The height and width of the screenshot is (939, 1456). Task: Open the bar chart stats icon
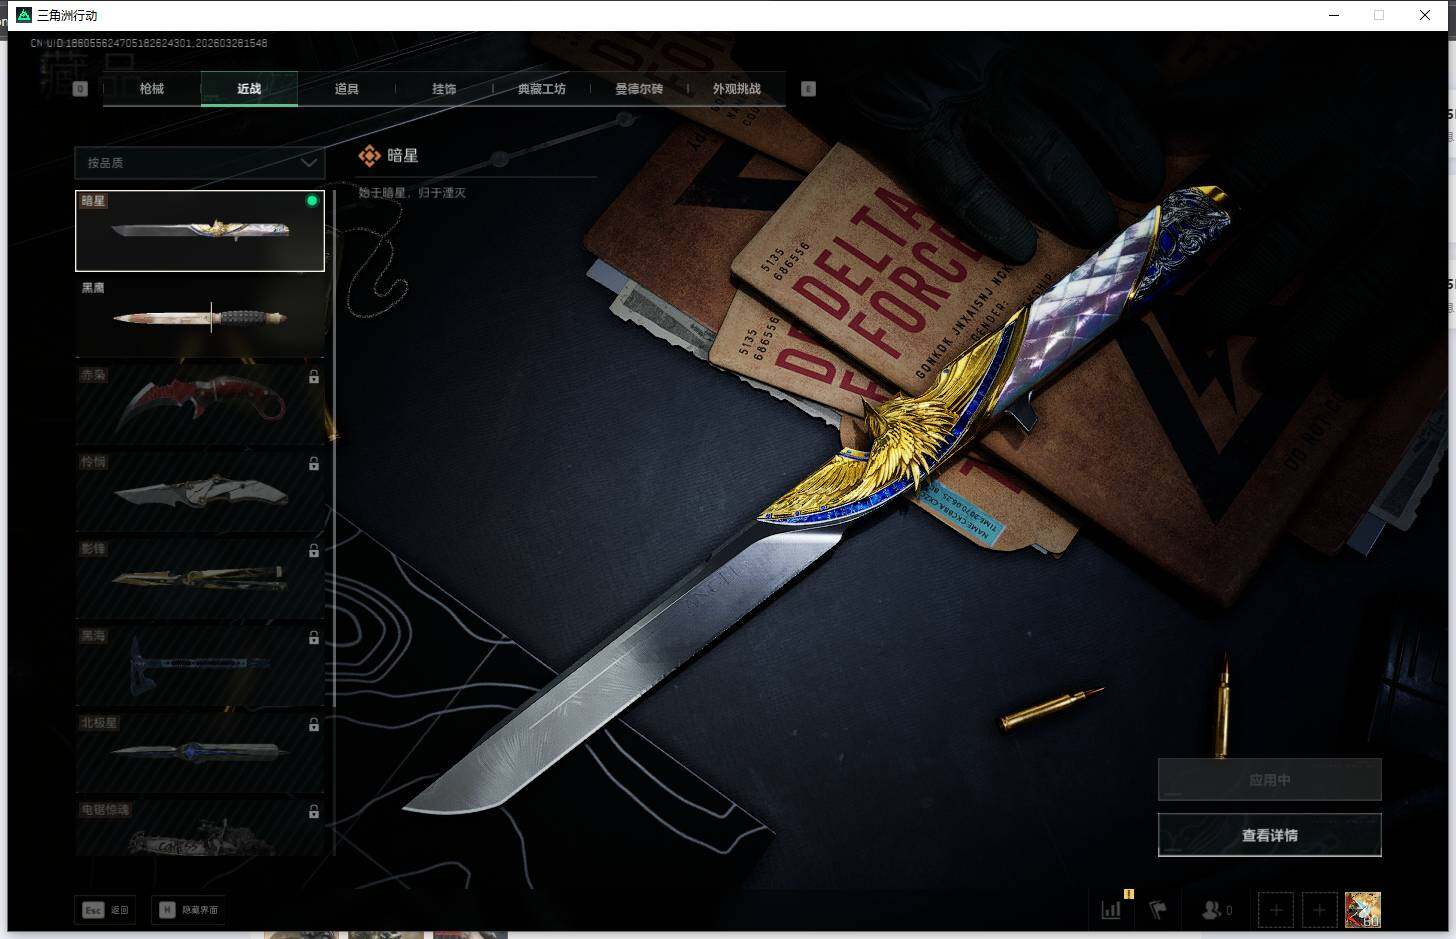pos(1111,910)
